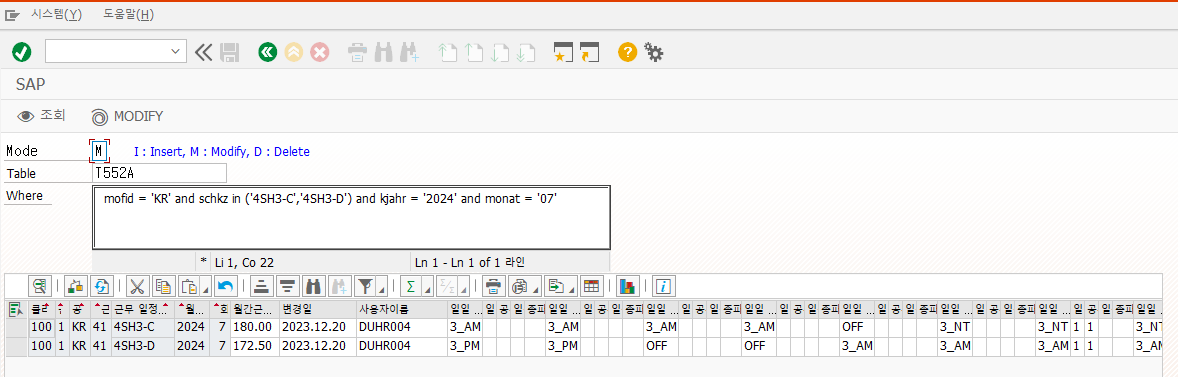Screen dimensions: 1178x377
Task: Select the row of schedule 4SH3-D
Action: (x=17, y=345)
